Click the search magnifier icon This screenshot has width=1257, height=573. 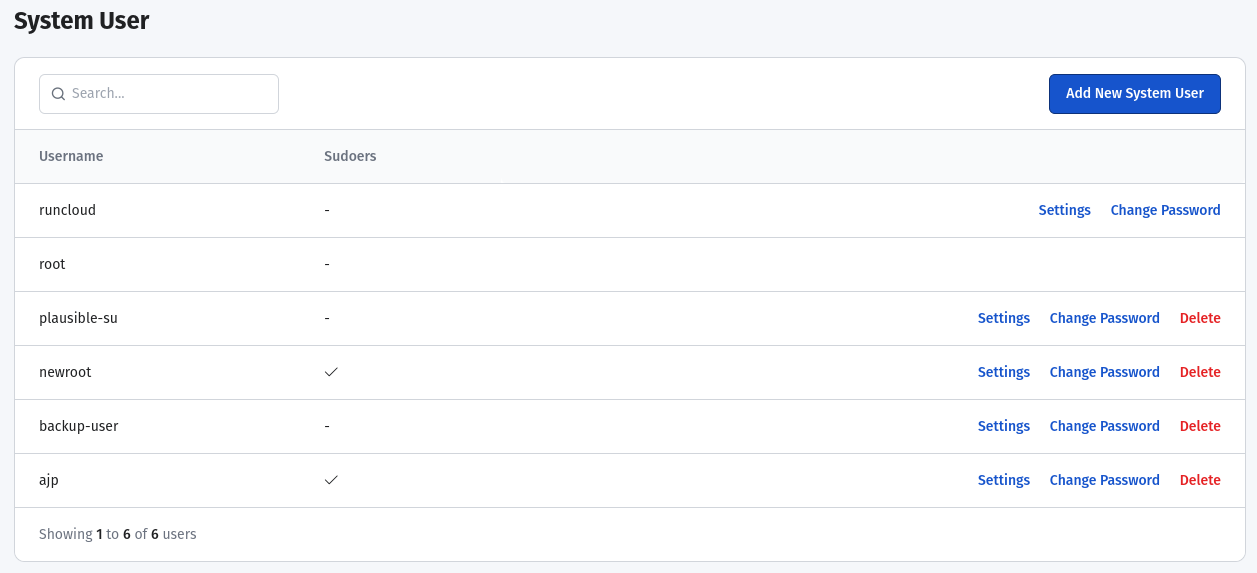click(58, 94)
